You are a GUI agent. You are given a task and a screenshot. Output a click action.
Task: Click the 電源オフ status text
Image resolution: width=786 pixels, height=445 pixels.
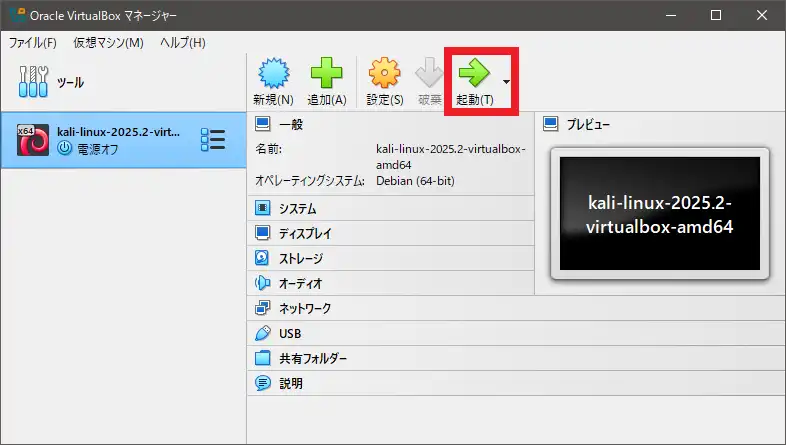tap(98, 149)
